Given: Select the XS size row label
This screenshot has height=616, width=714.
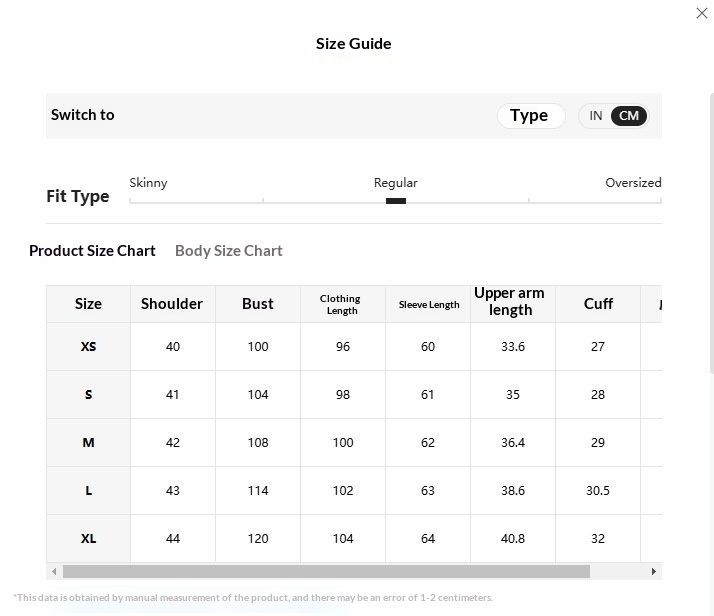Looking at the screenshot, I should click(88, 347).
